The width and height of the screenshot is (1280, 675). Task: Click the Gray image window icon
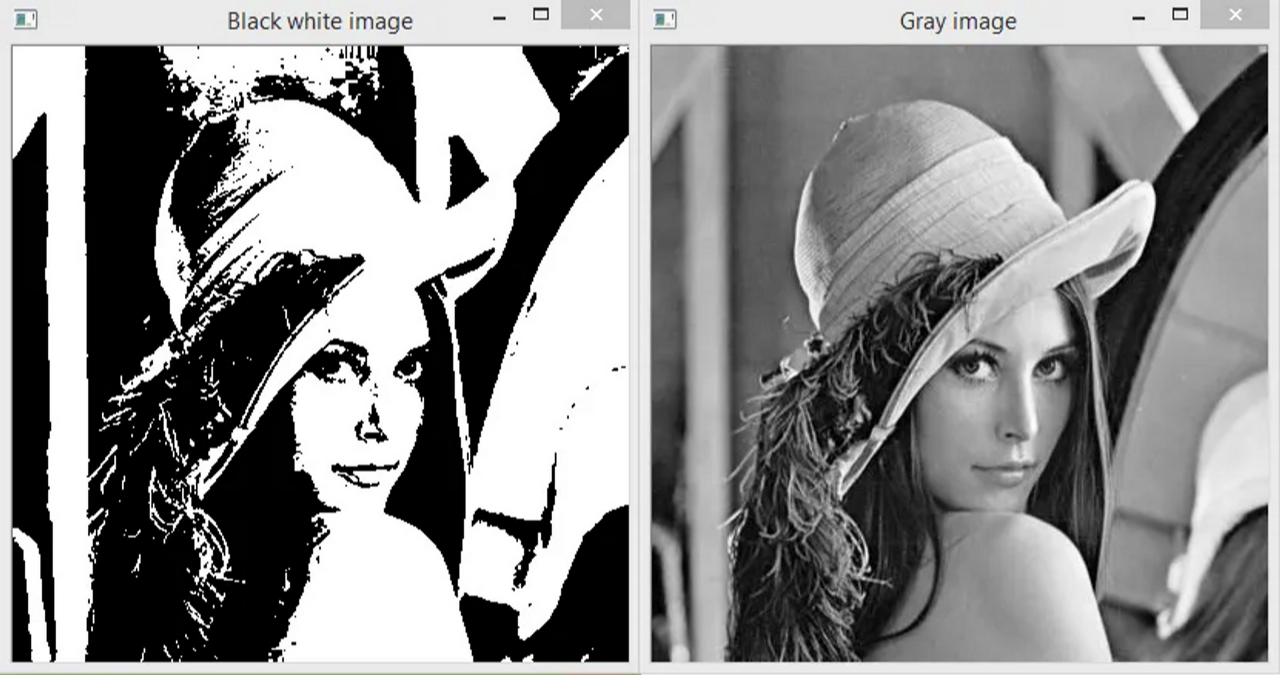click(665, 19)
